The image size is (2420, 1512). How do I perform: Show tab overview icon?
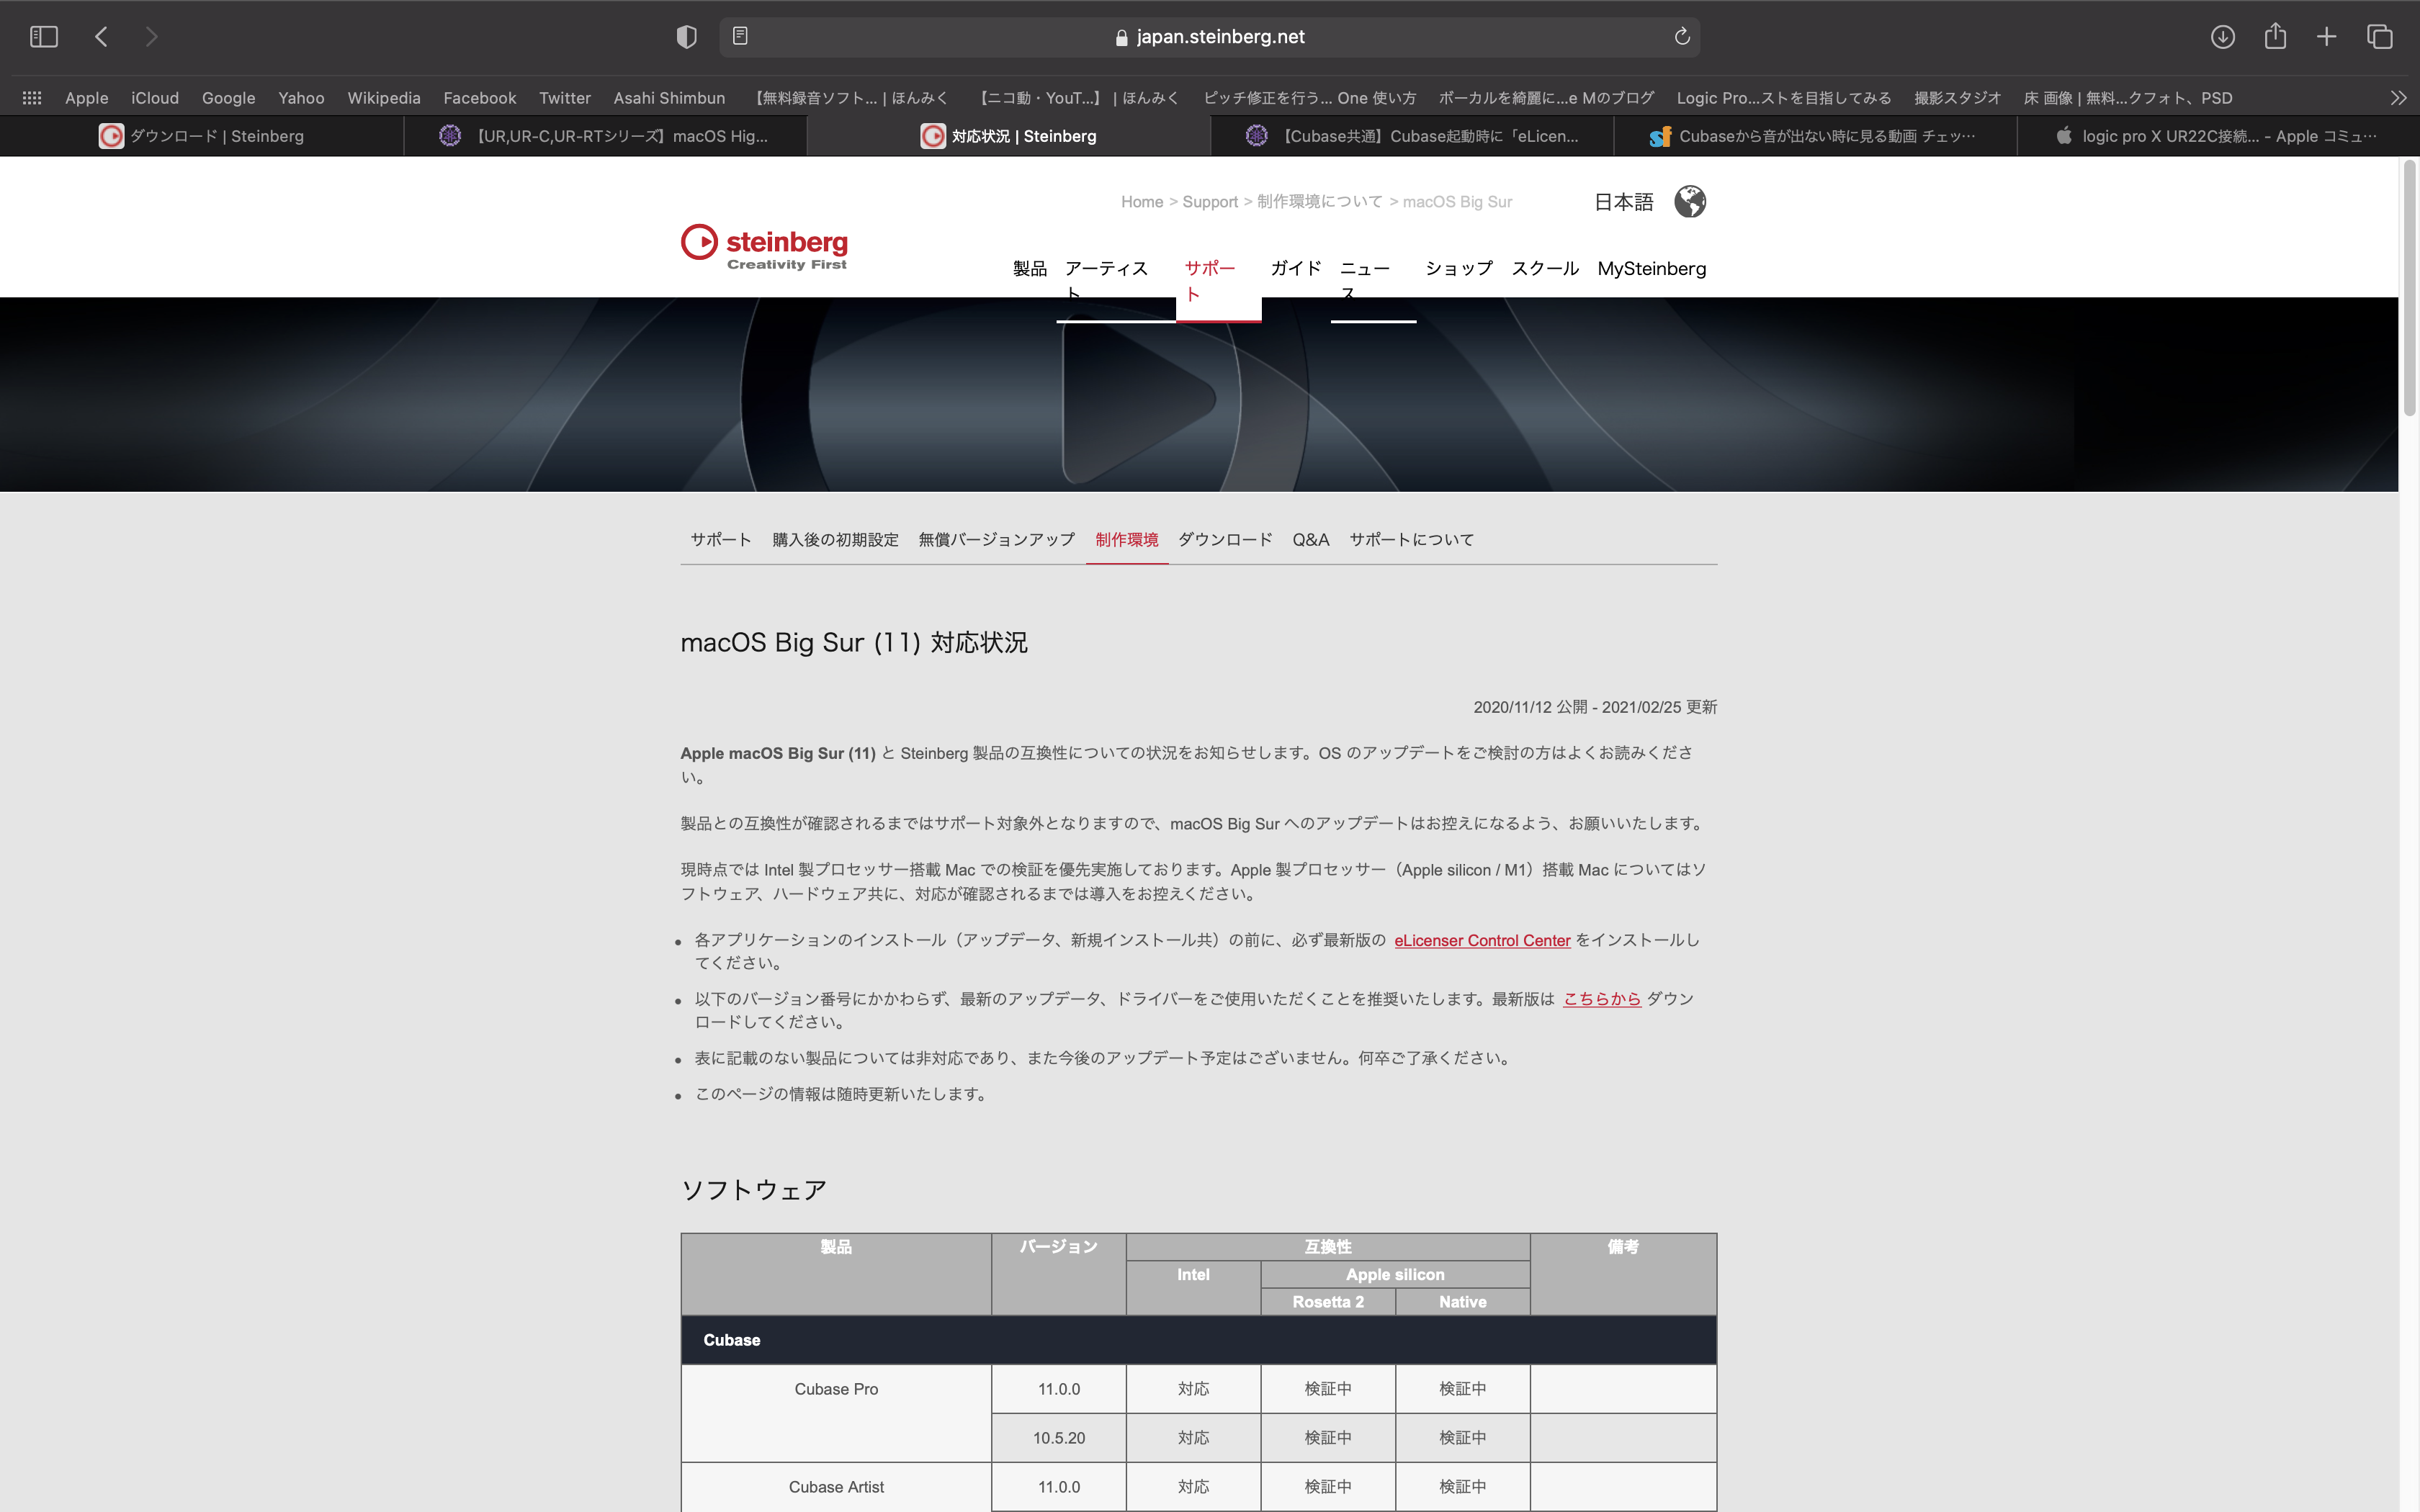pyautogui.click(x=2379, y=37)
